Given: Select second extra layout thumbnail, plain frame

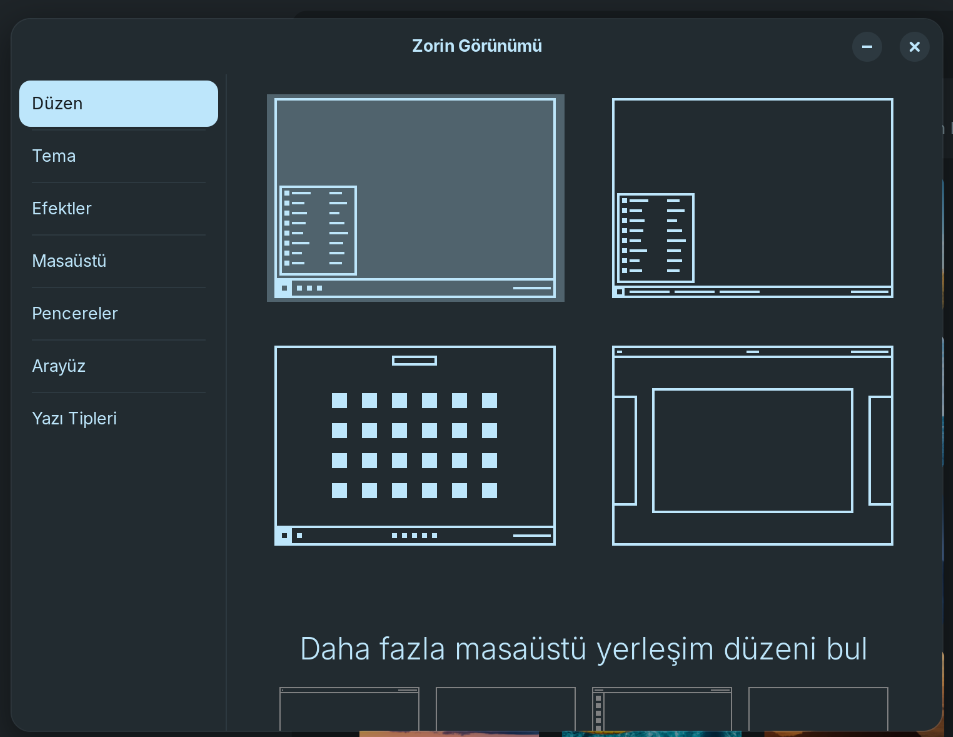Looking at the screenshot, I should 506,709.
